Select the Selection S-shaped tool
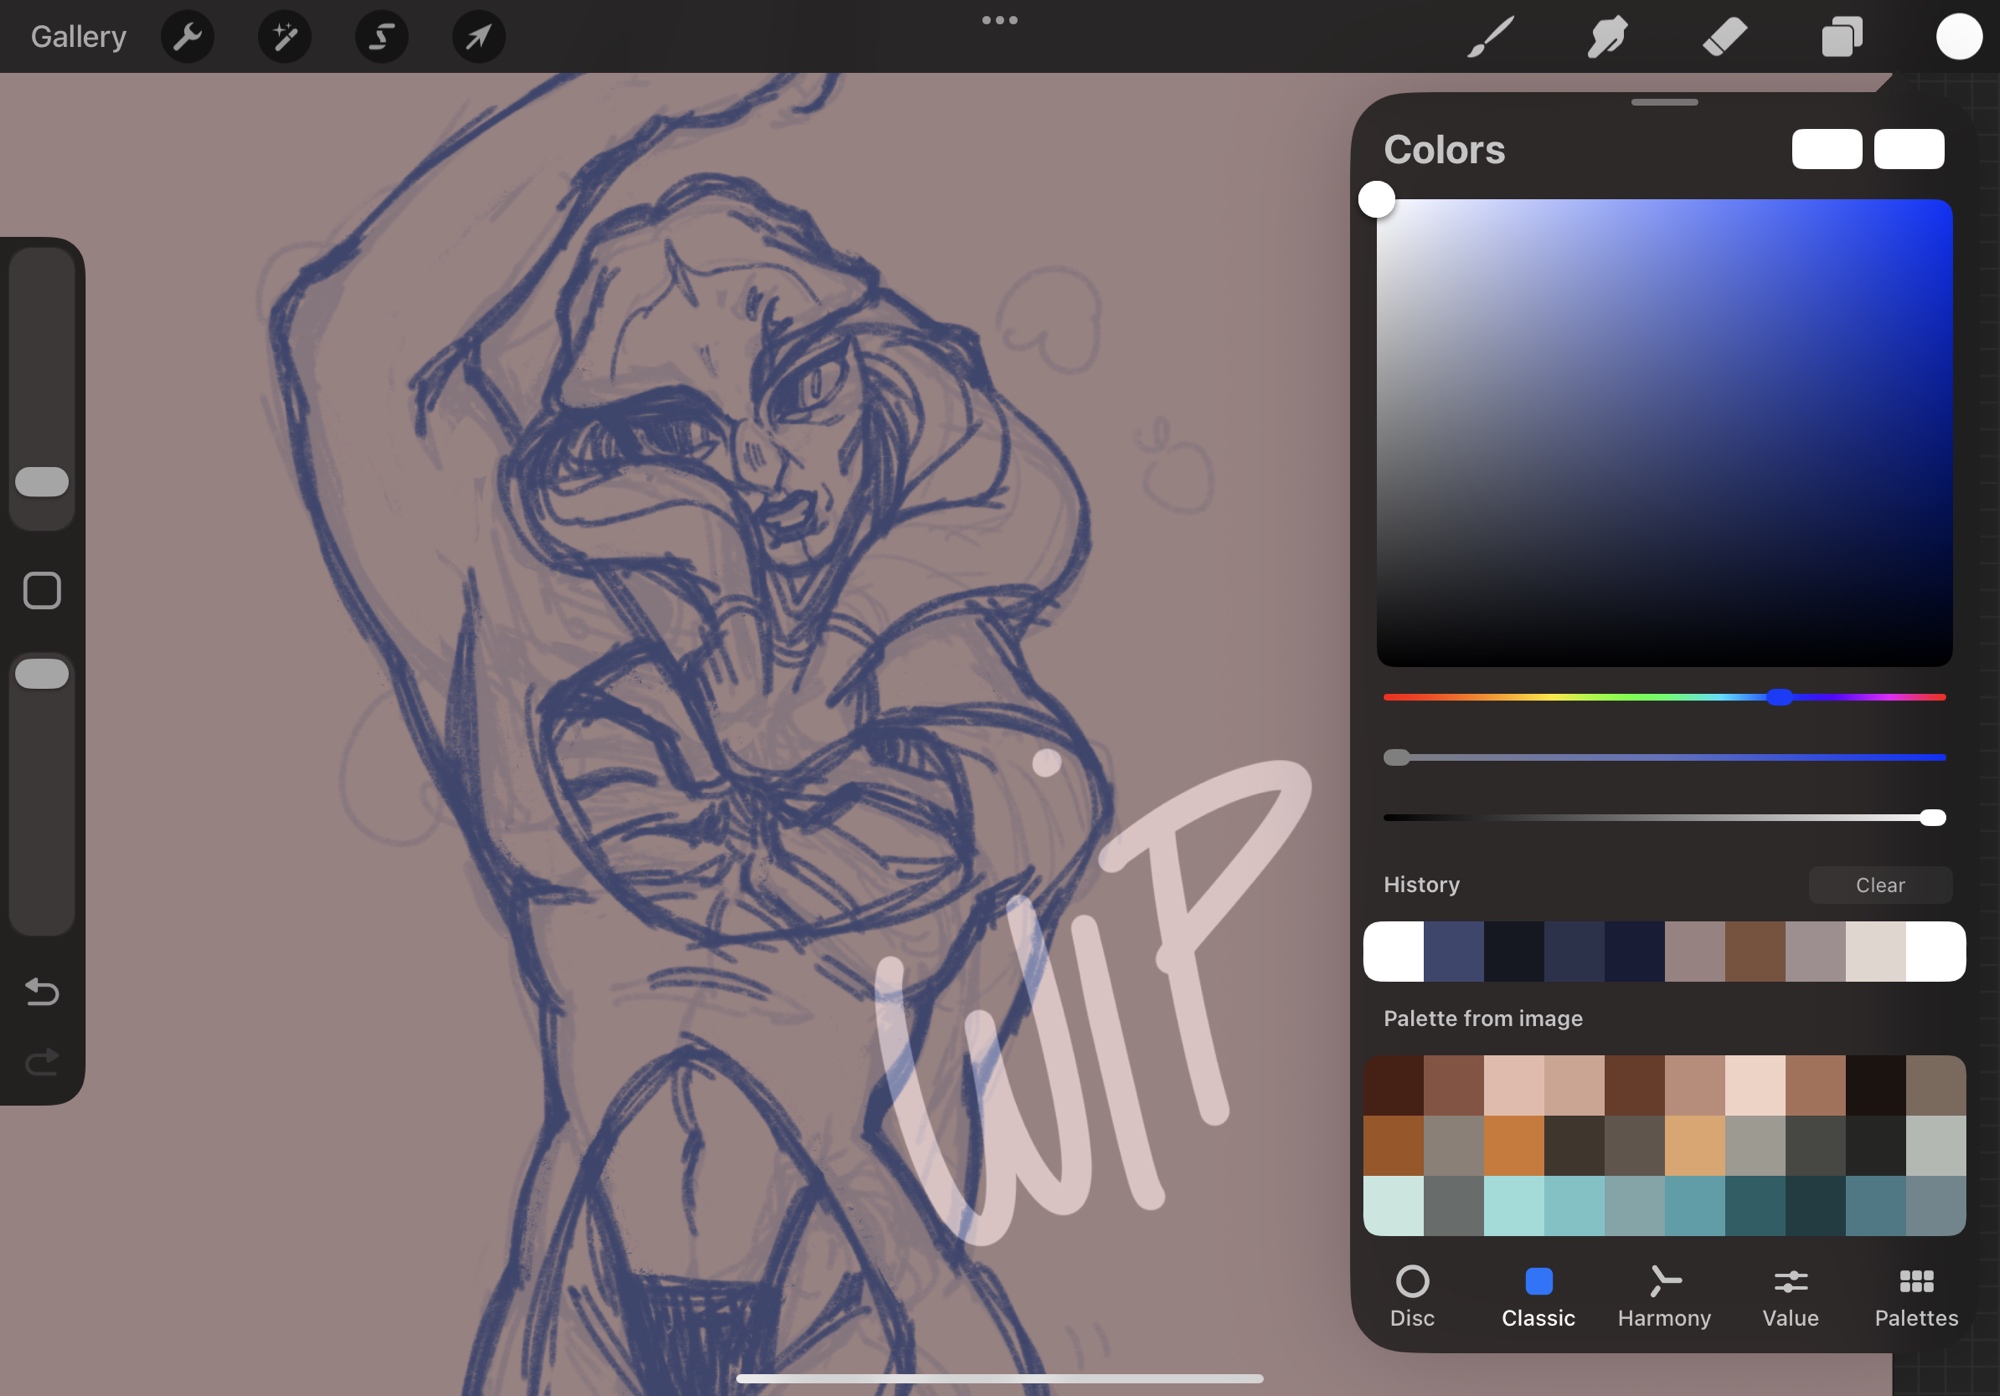Image resolution: width=2000 pixels, height=1396 pixels. [x=381, y=37]
